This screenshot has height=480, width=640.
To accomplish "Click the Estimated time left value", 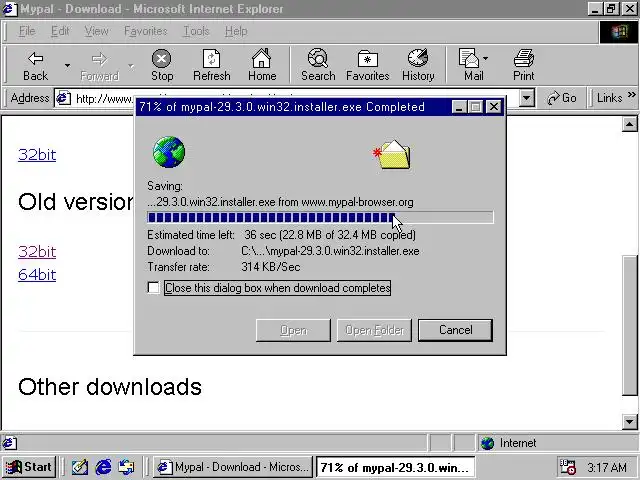I will [x=330, y=235].
